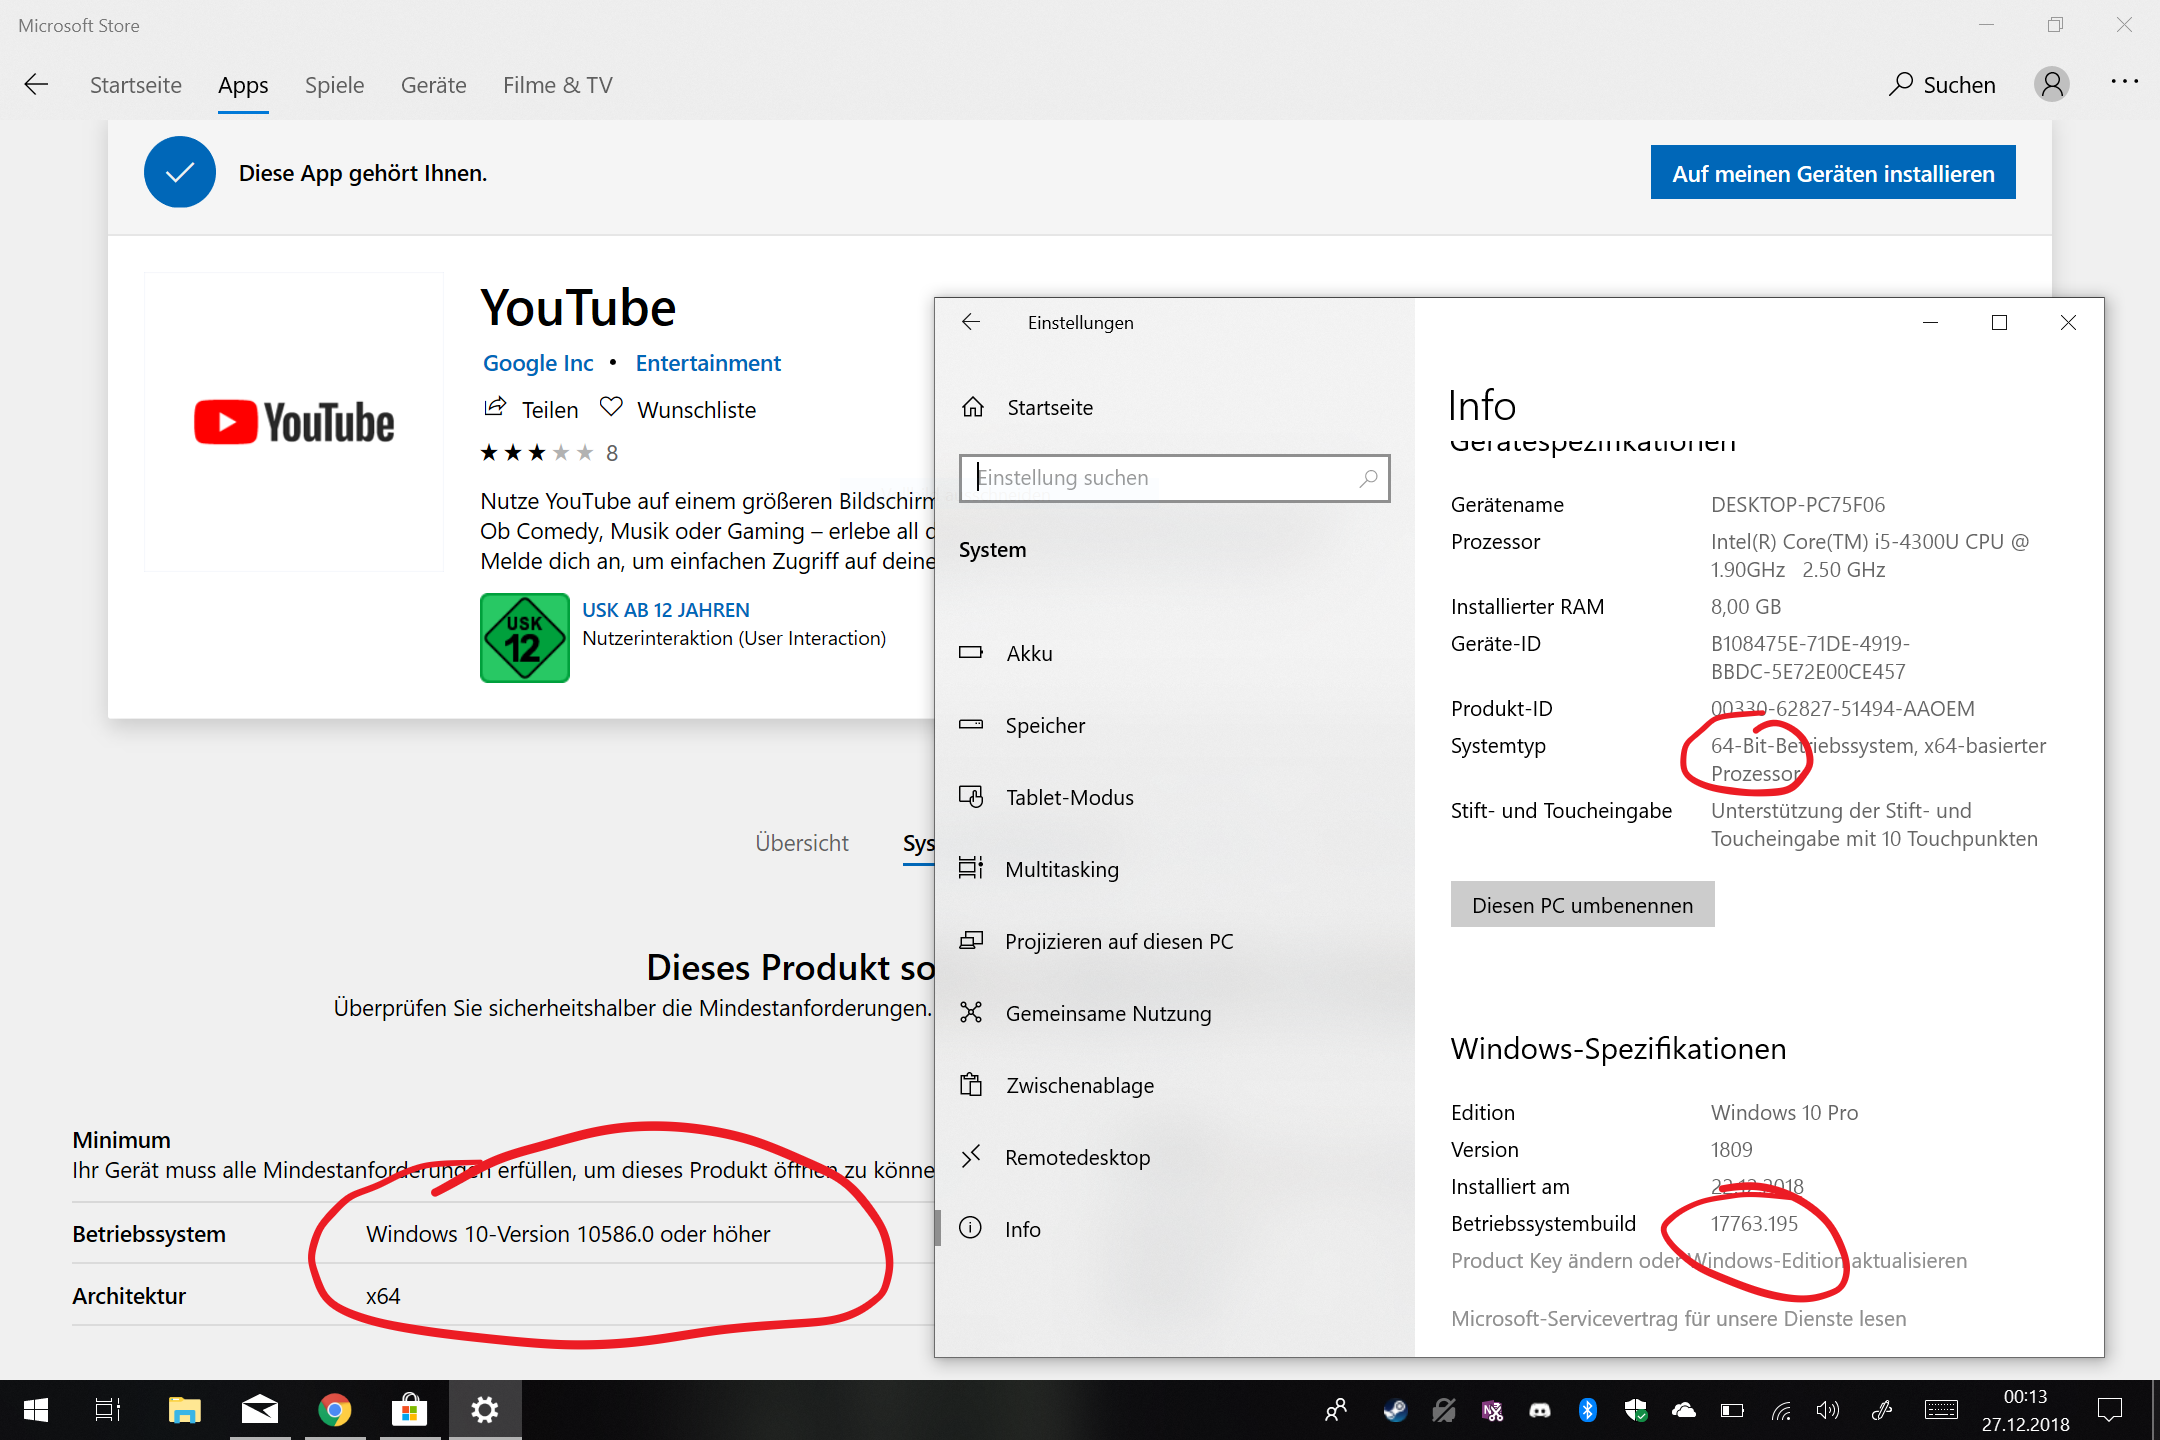This screenshot has height=1440, width=2160.
Task: Open the Filme & TV tab
Action: pos(557,85)
